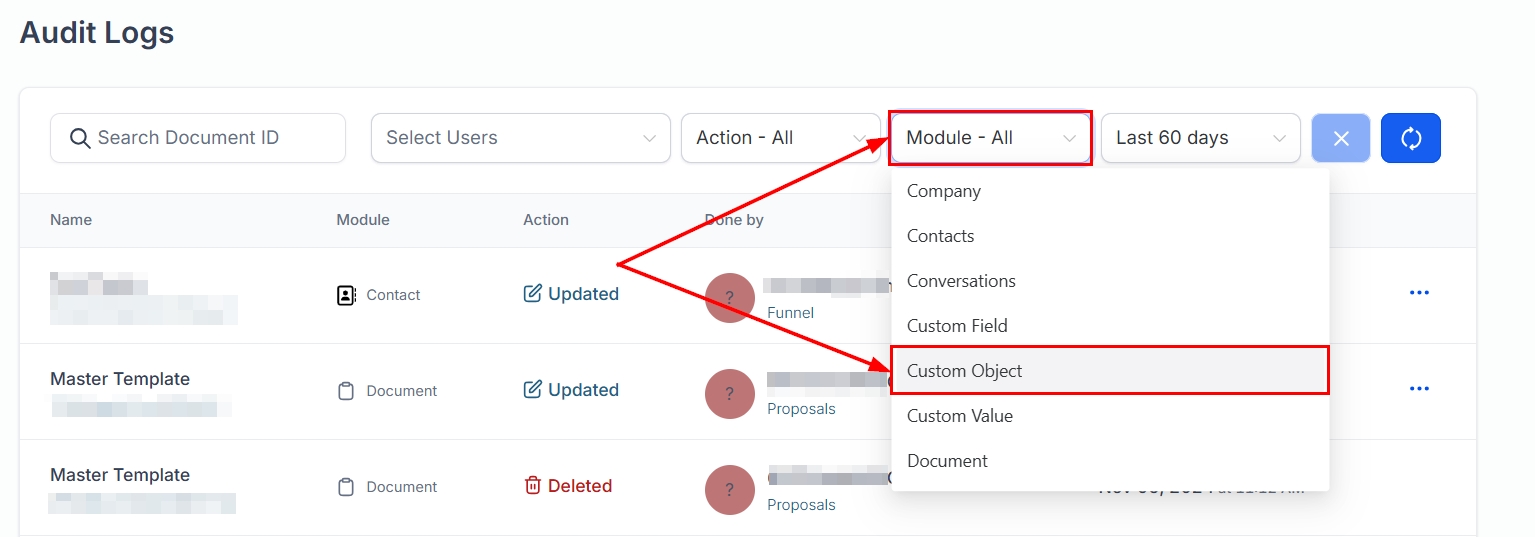Expand the Action - All filter
This screenshot has width=1535, height=537.
[x=780, y=138]
